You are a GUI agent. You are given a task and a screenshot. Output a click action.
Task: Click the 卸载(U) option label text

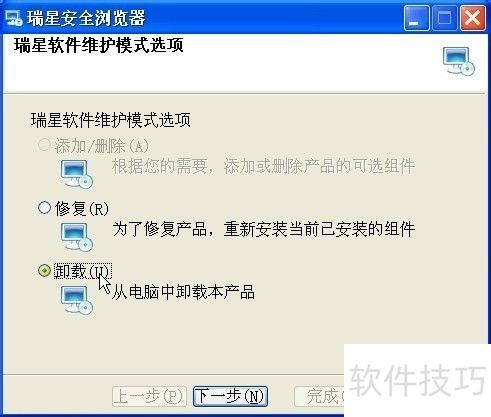(82, 271)
